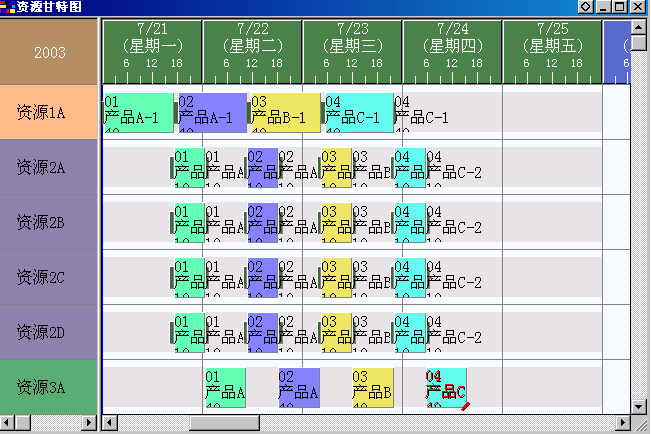Click the vertical scrollbar down arrow
The width and height of the screenshot is (651, 434).
tap(640, 407)
